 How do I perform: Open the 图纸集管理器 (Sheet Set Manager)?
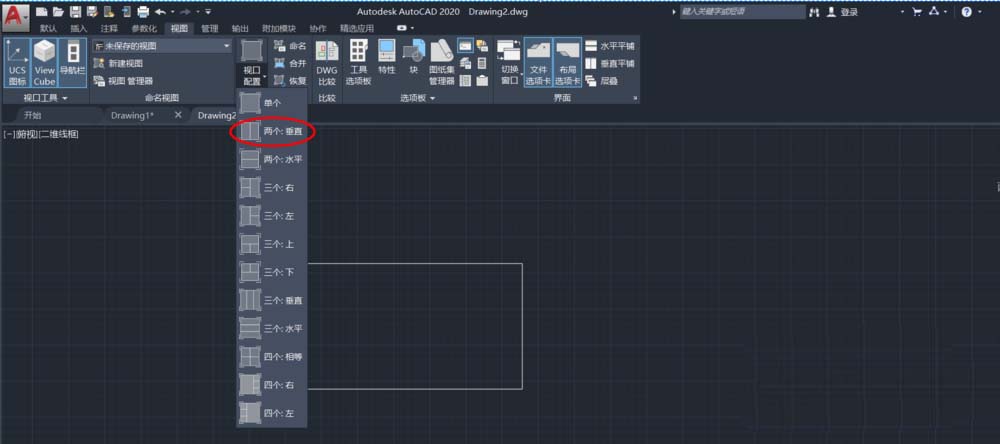click(x=441, y=63)
